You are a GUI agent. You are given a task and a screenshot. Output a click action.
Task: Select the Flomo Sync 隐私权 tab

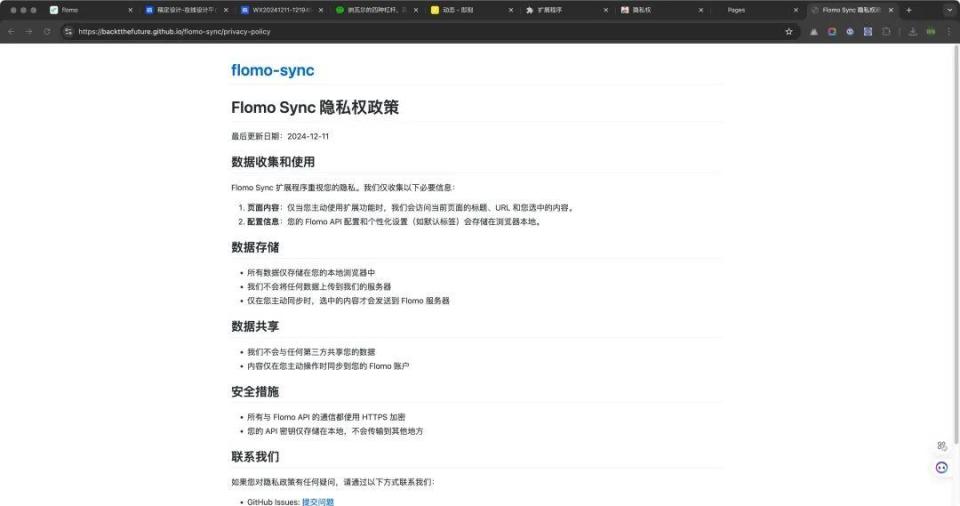click(x=852, y=10)
